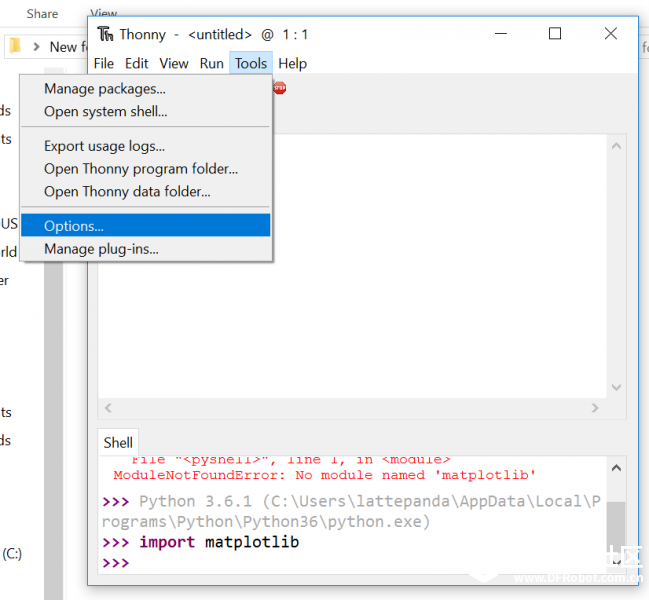Click editor vertical scrollbar down arrow

(616, 387)
